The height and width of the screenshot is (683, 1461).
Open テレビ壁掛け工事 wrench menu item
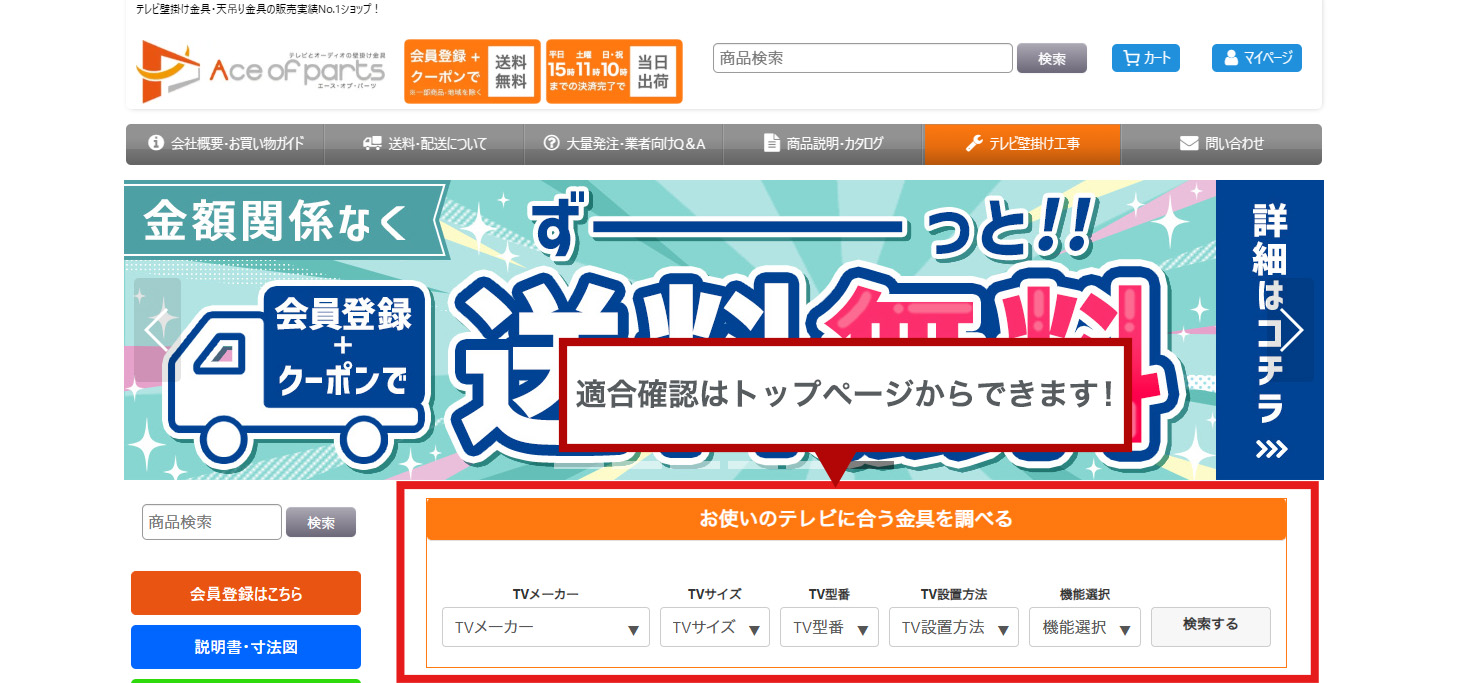[x=1022, y=144]
